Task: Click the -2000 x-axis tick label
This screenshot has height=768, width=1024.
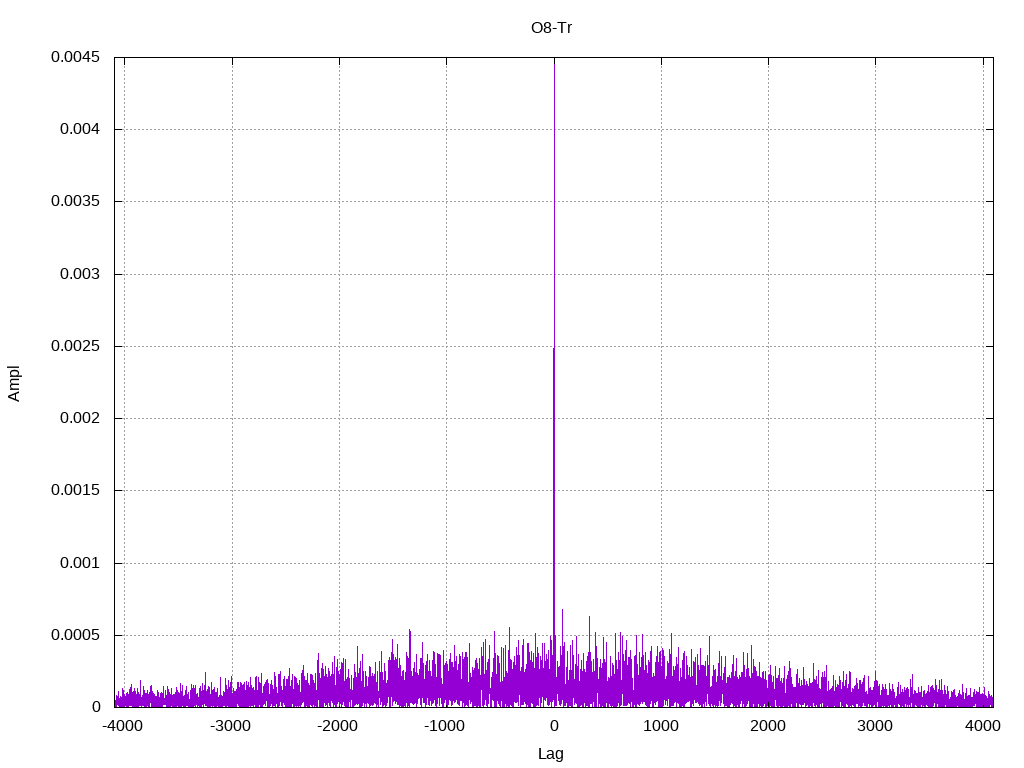Action: [338, 726]
